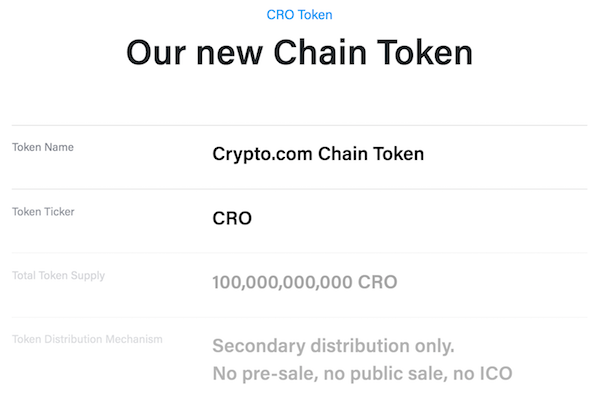Open the CRO Token link
The image size is (600, 405).
pyautogui.click(x=299, y=15)
